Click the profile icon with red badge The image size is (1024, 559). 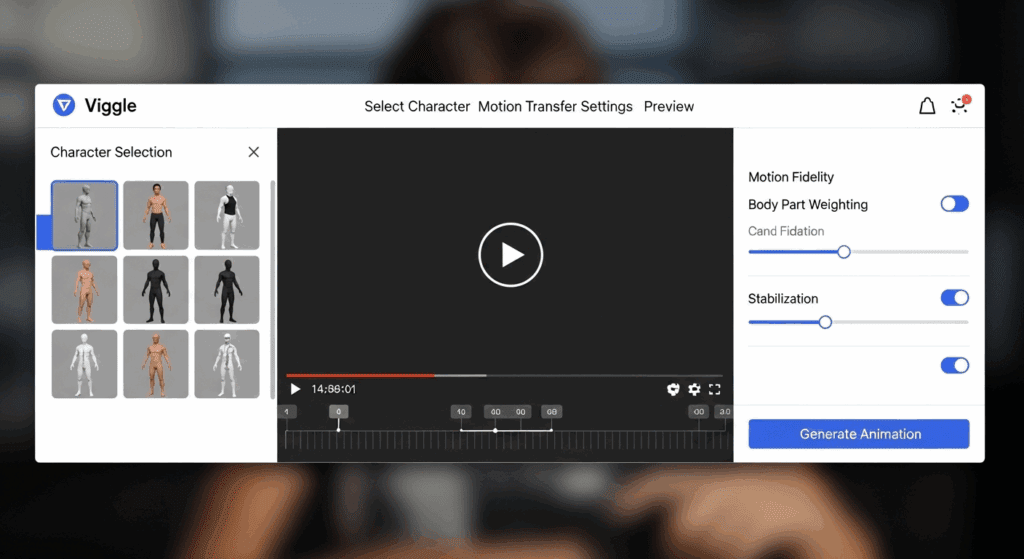pos(961,105)
